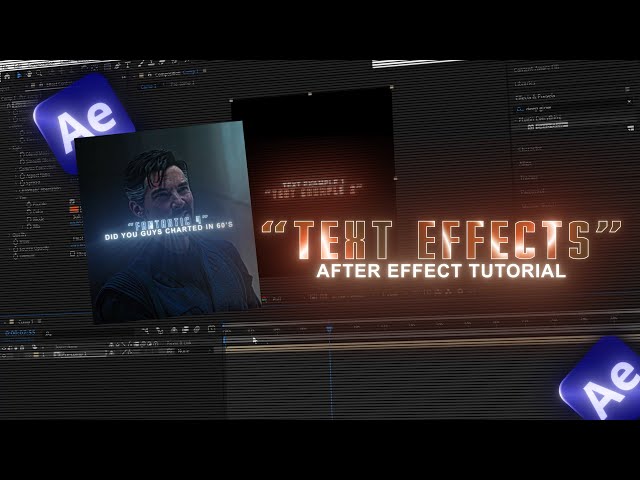640x480 pixels.
Task: Clear the Effects & Presets search with X
Action: click(x=630, y=101)
